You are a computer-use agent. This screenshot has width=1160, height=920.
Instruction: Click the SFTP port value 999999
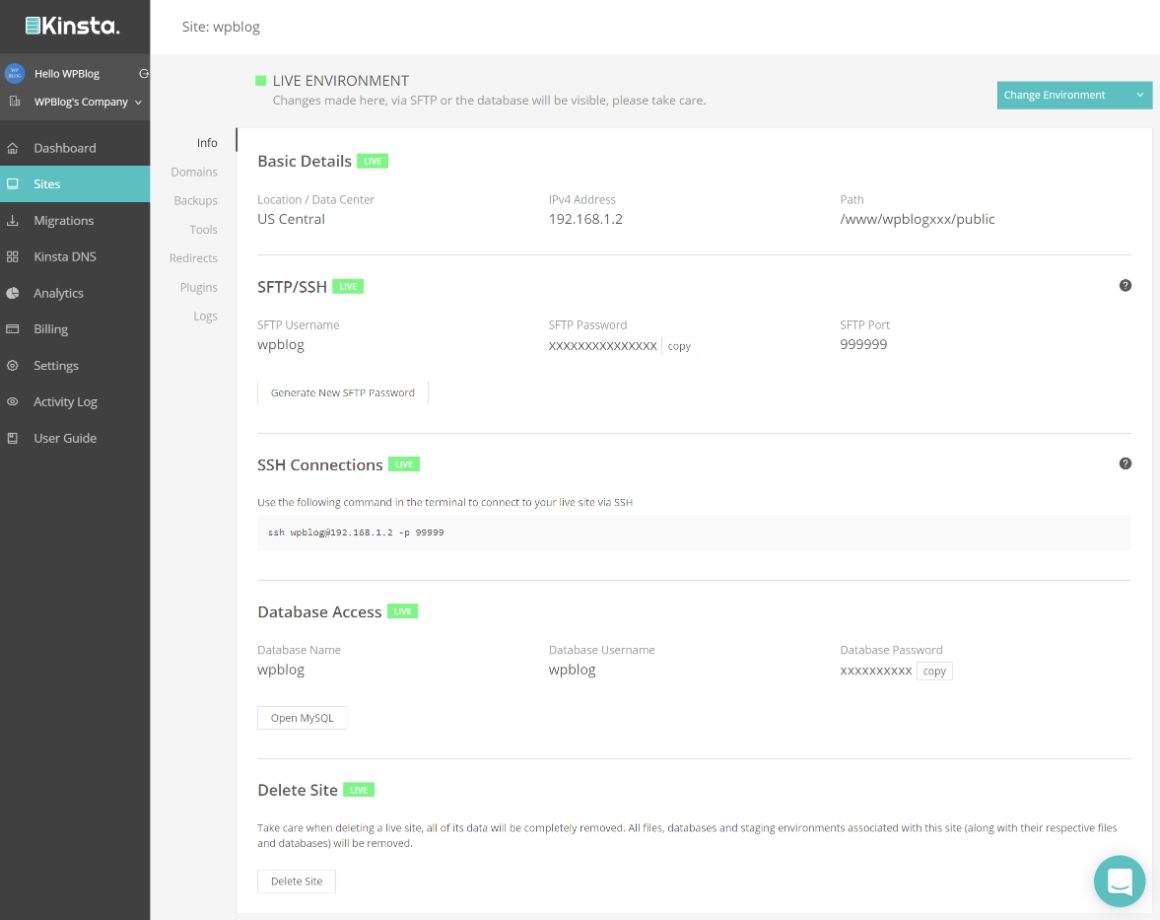tap(863, 344)
